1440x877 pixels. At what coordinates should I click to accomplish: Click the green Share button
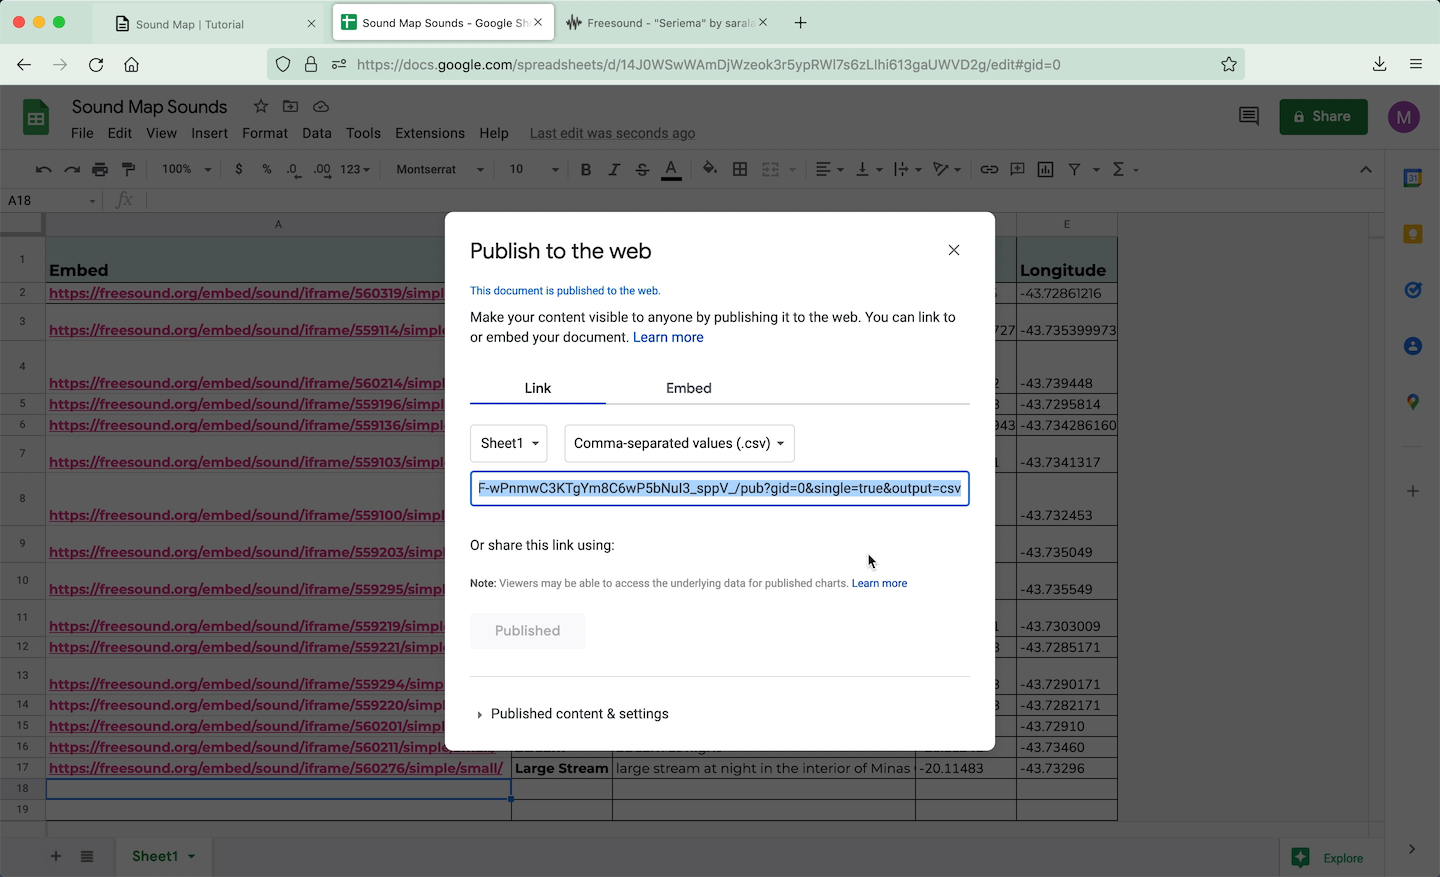point(1322,117)
